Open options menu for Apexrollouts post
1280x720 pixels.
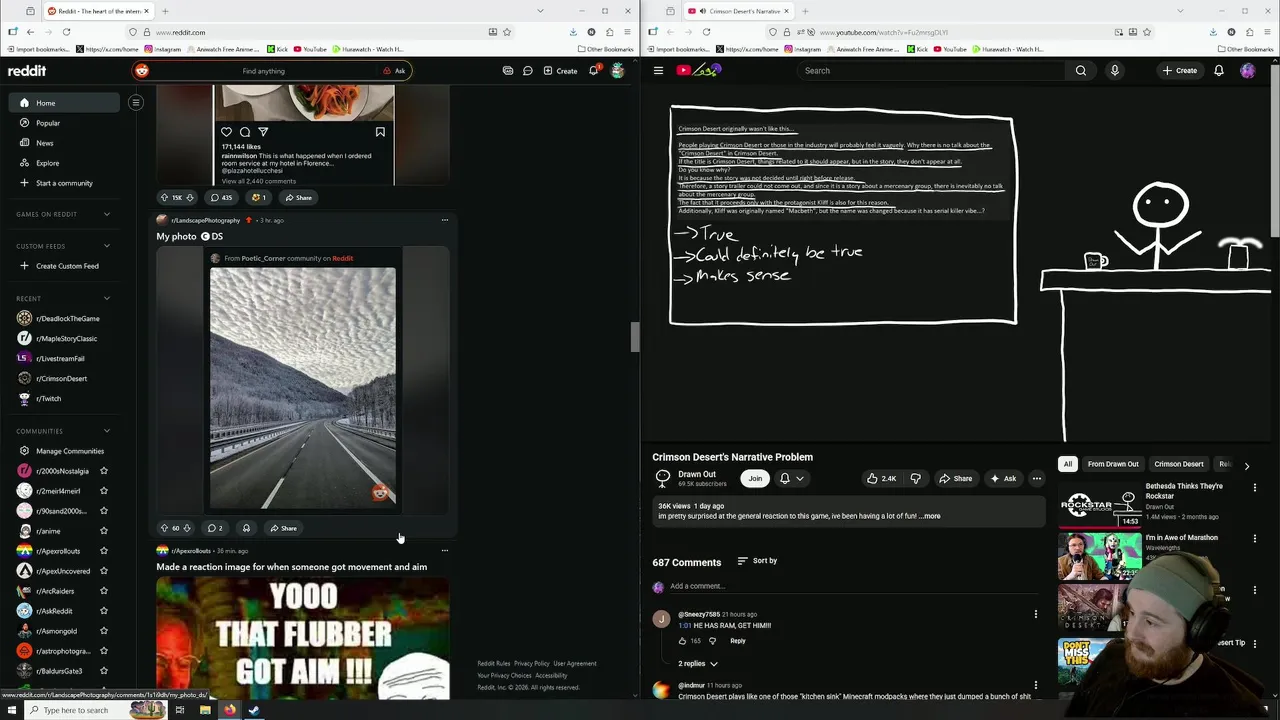(445, 550)
